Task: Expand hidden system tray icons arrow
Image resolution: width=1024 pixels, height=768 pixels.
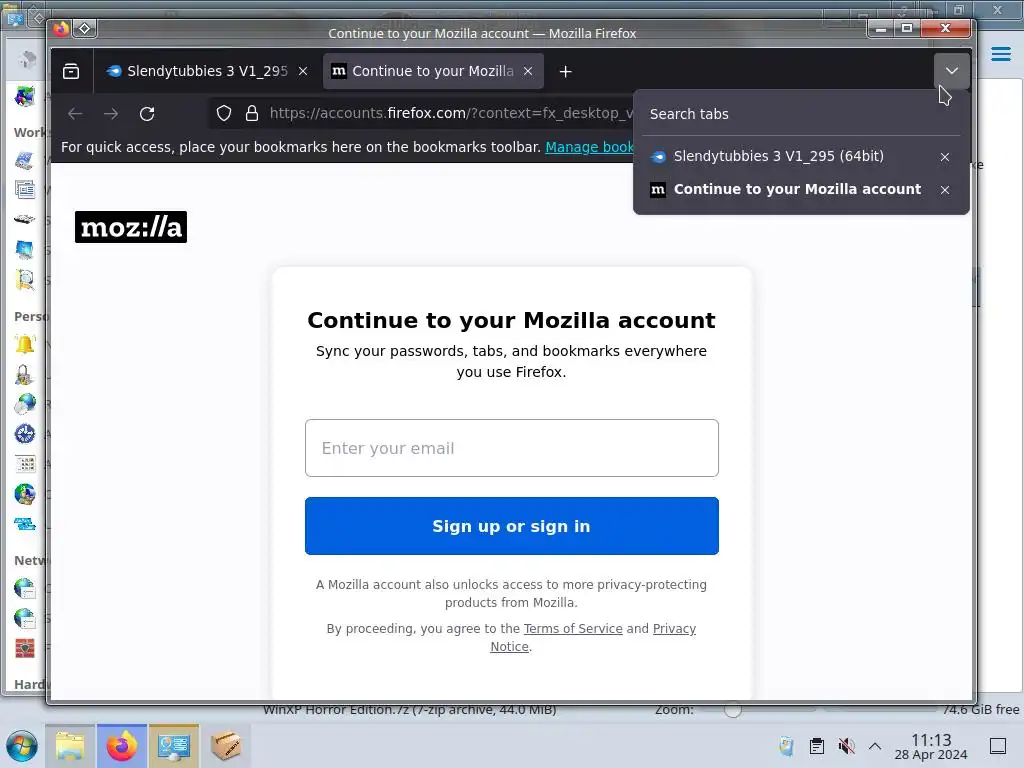Action: (x=875, y=746)
